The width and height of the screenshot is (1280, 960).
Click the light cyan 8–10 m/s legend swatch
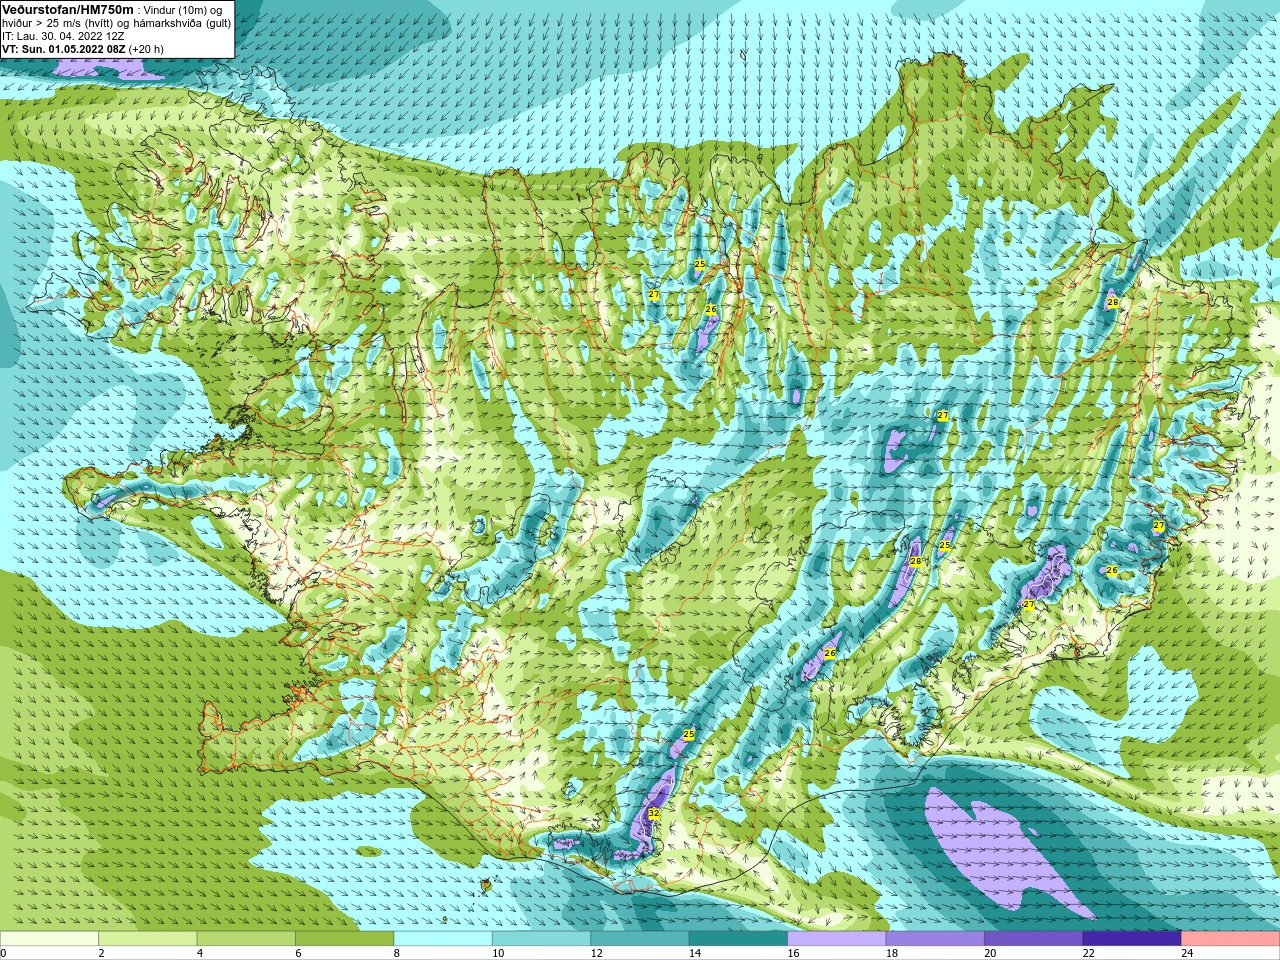pos(443,939)
